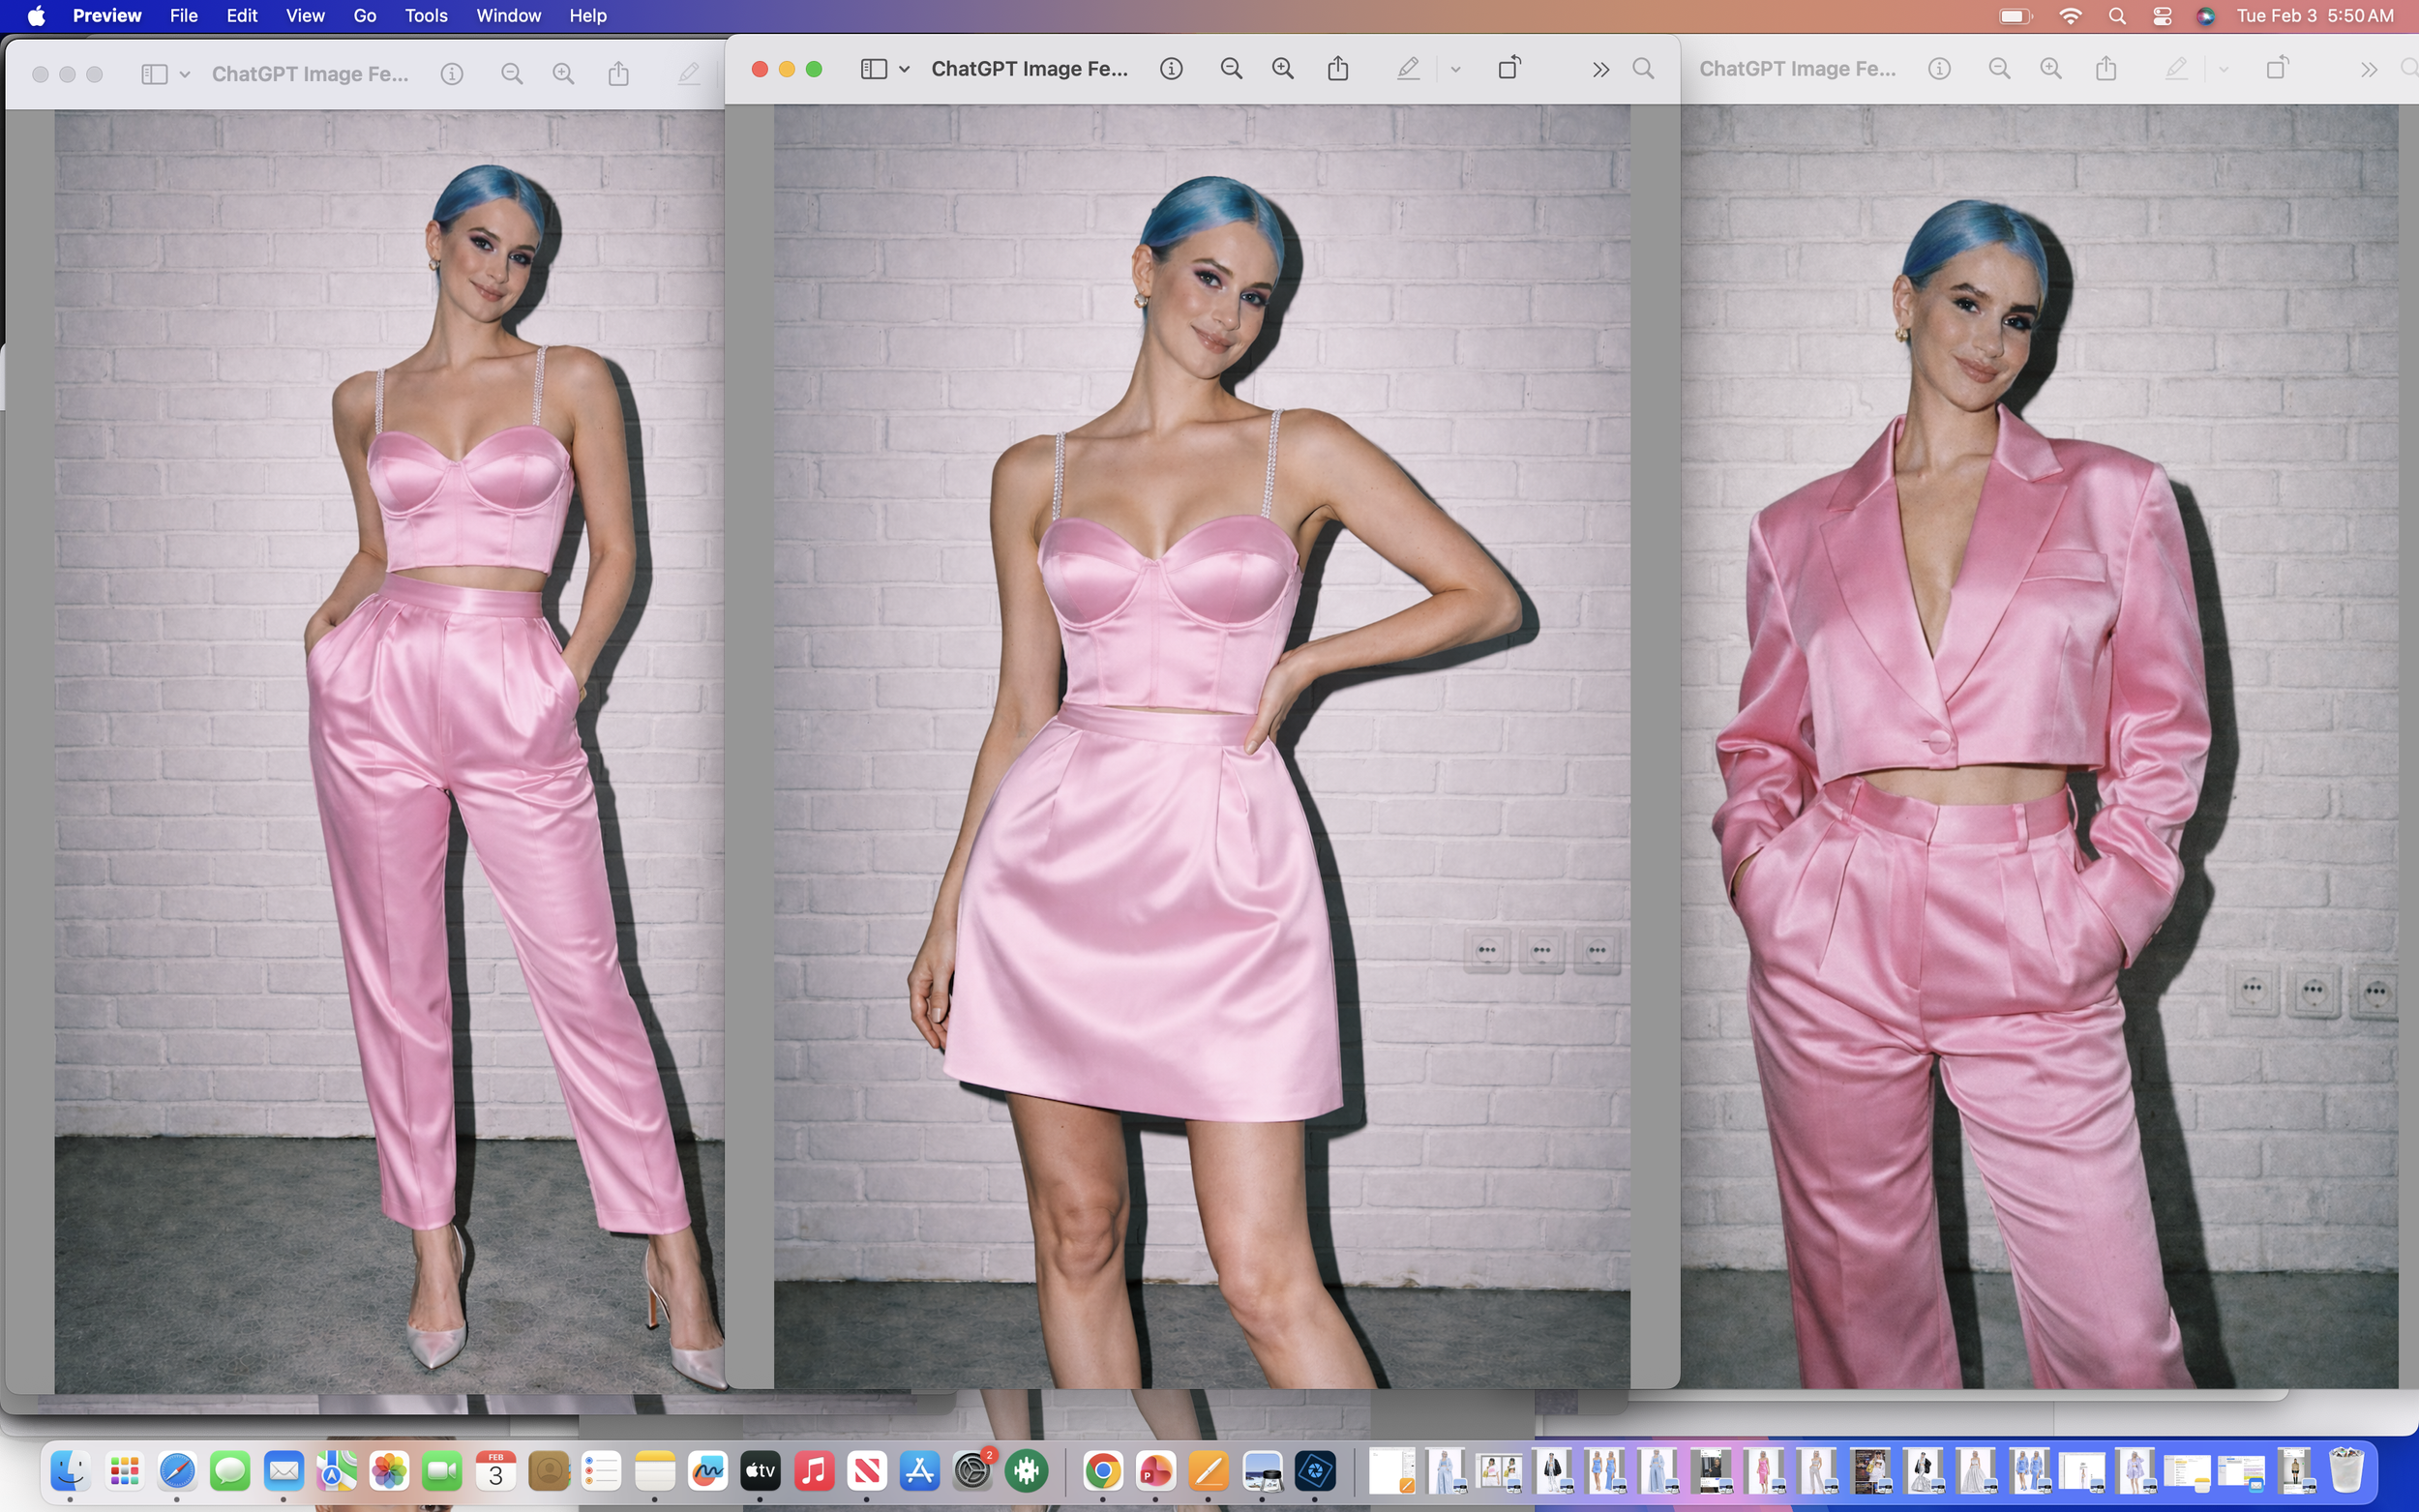The image size is (2419, 1512).
Task: Zoom in using the active window's magnifier plus
Action: (x=1282, y=69)
